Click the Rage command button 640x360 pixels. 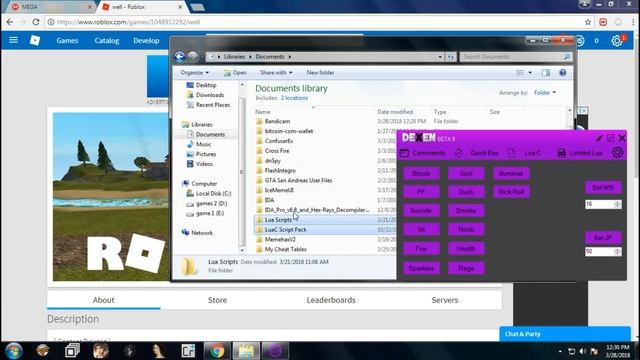(x=466, y=268)
